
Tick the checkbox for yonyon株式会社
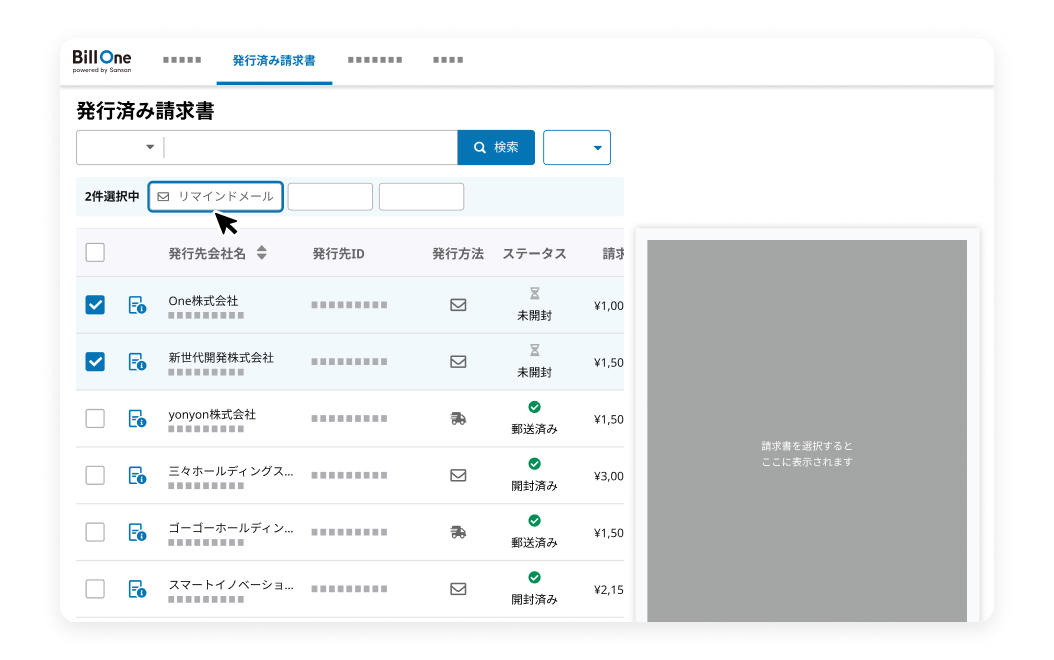[x=95, y=419]
